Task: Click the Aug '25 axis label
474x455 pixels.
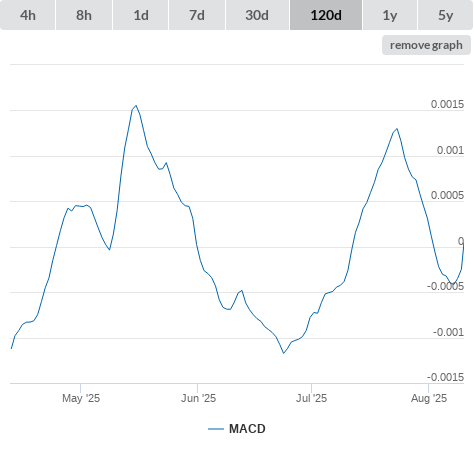Action: click(429, 398)
